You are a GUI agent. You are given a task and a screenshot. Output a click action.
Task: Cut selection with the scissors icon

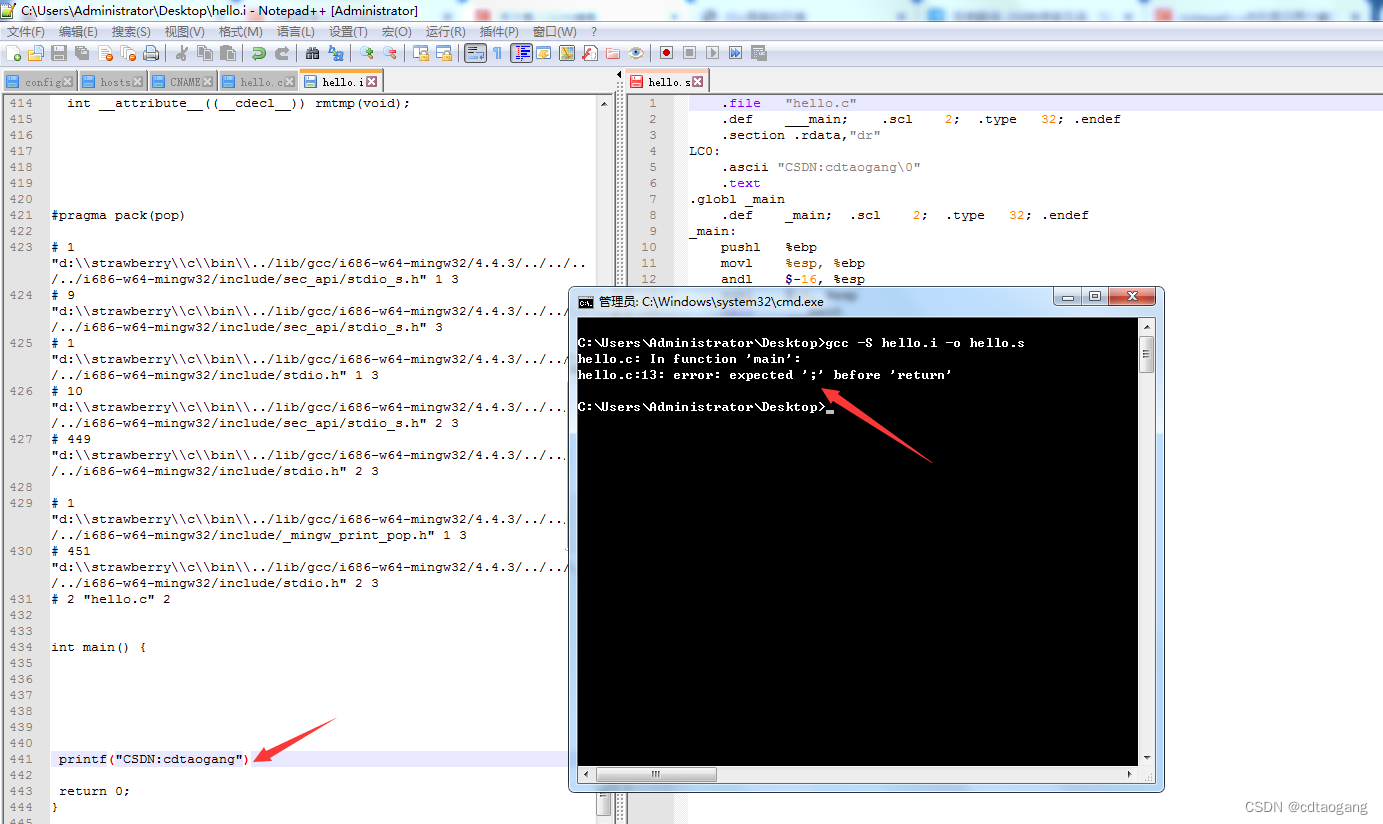(x=182, y=53)
